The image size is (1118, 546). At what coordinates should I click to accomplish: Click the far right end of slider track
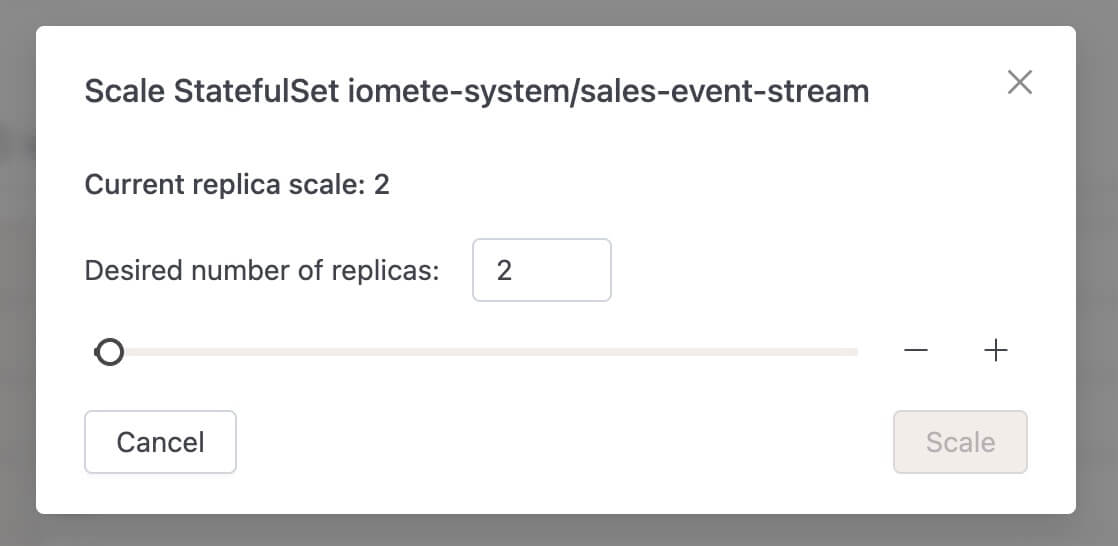click(x=854, y=352)
